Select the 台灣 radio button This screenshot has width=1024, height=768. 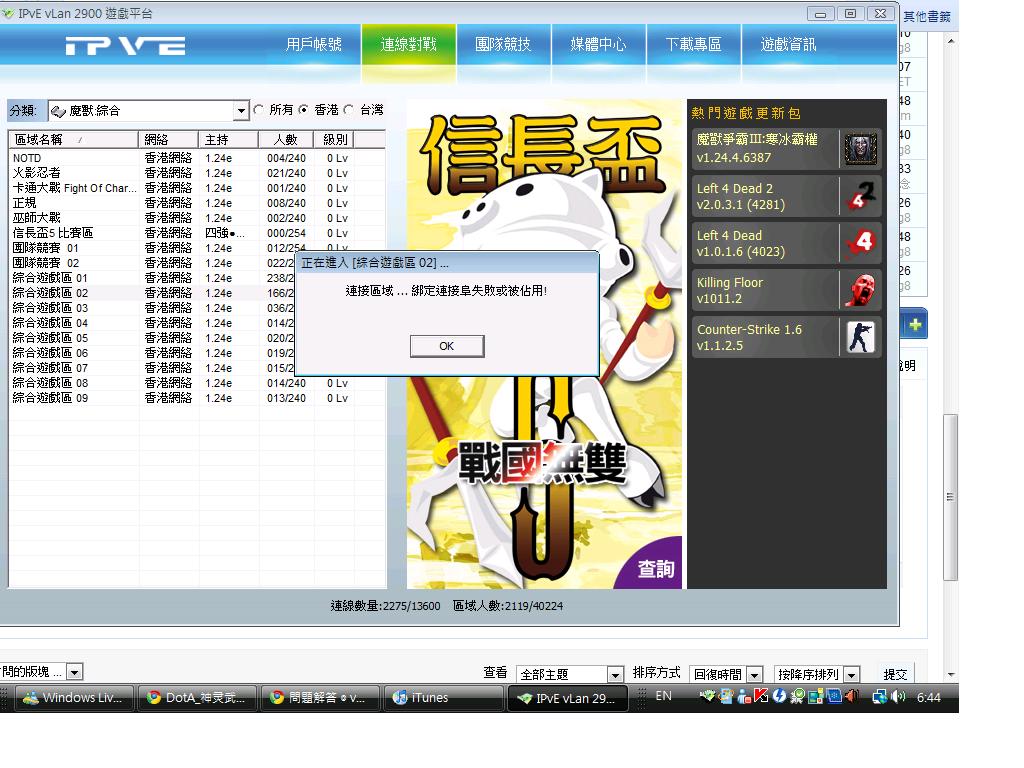coord(349,110)
